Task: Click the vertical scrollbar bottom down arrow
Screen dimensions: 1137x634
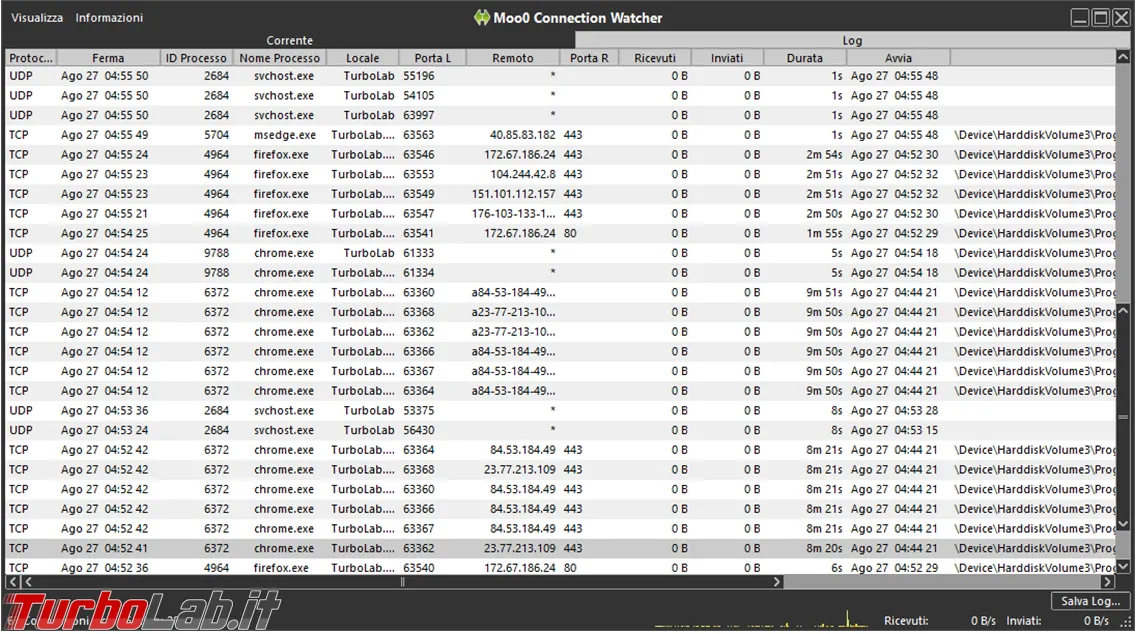Action: pyautogui.click(x=1122, y=567)
